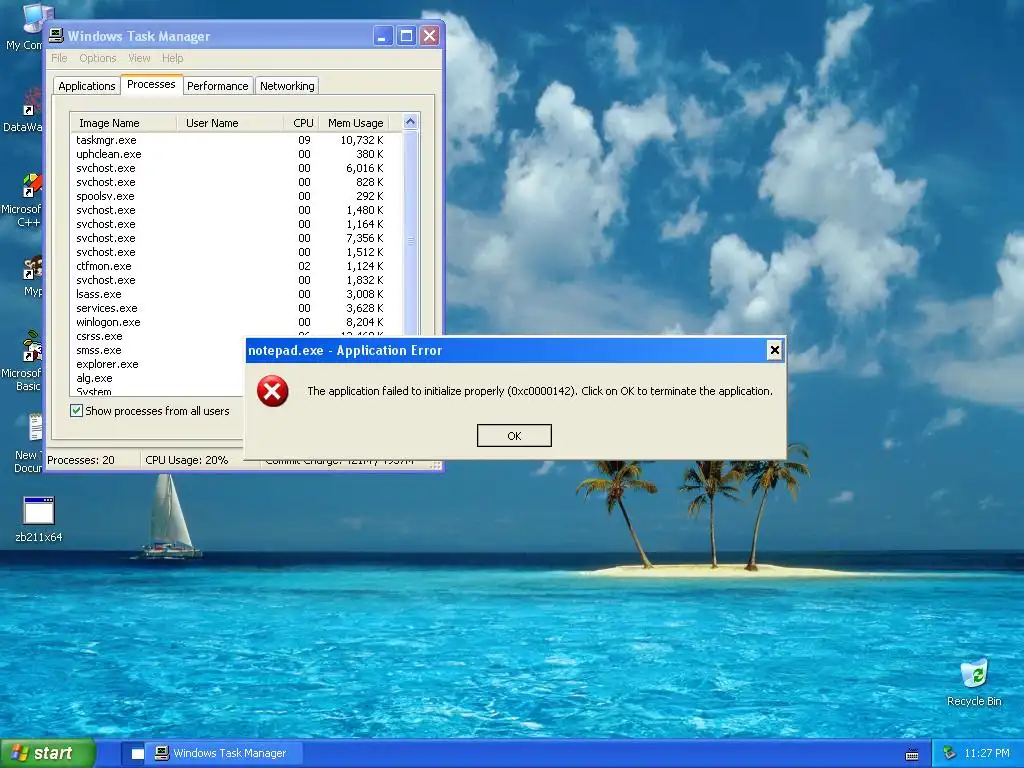Screen dimensions: 1024x768
Task: Switch to the Networking tab
Action: tap(287, 86)
